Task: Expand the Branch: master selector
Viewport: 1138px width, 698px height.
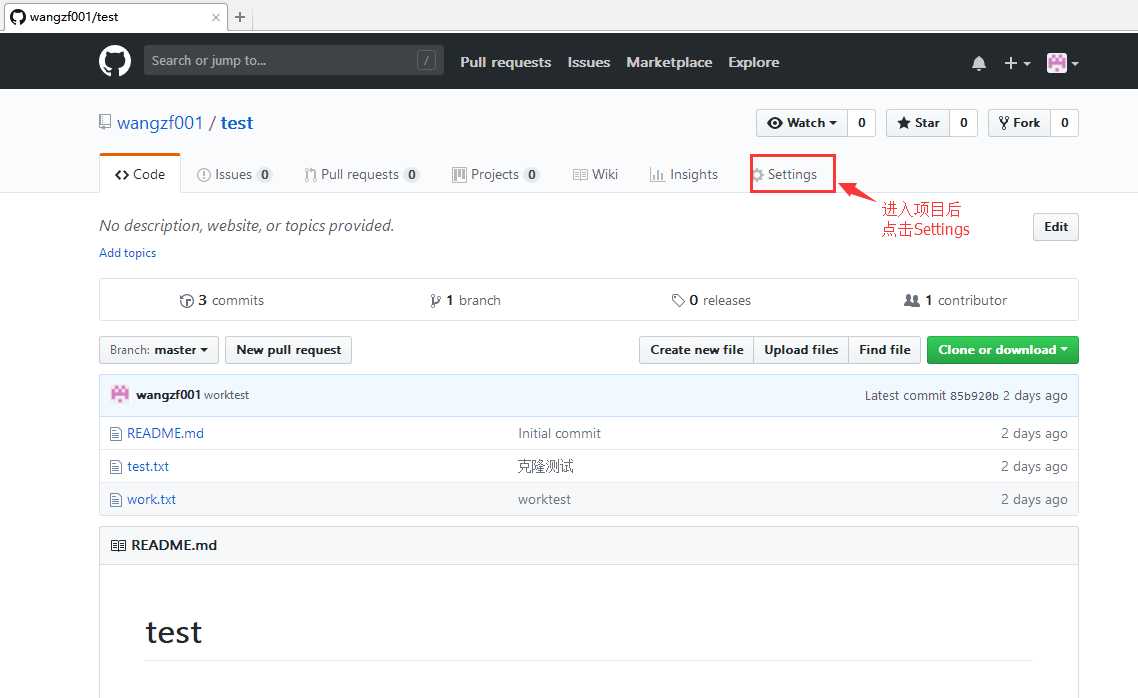Action: (x=159, y=350)
